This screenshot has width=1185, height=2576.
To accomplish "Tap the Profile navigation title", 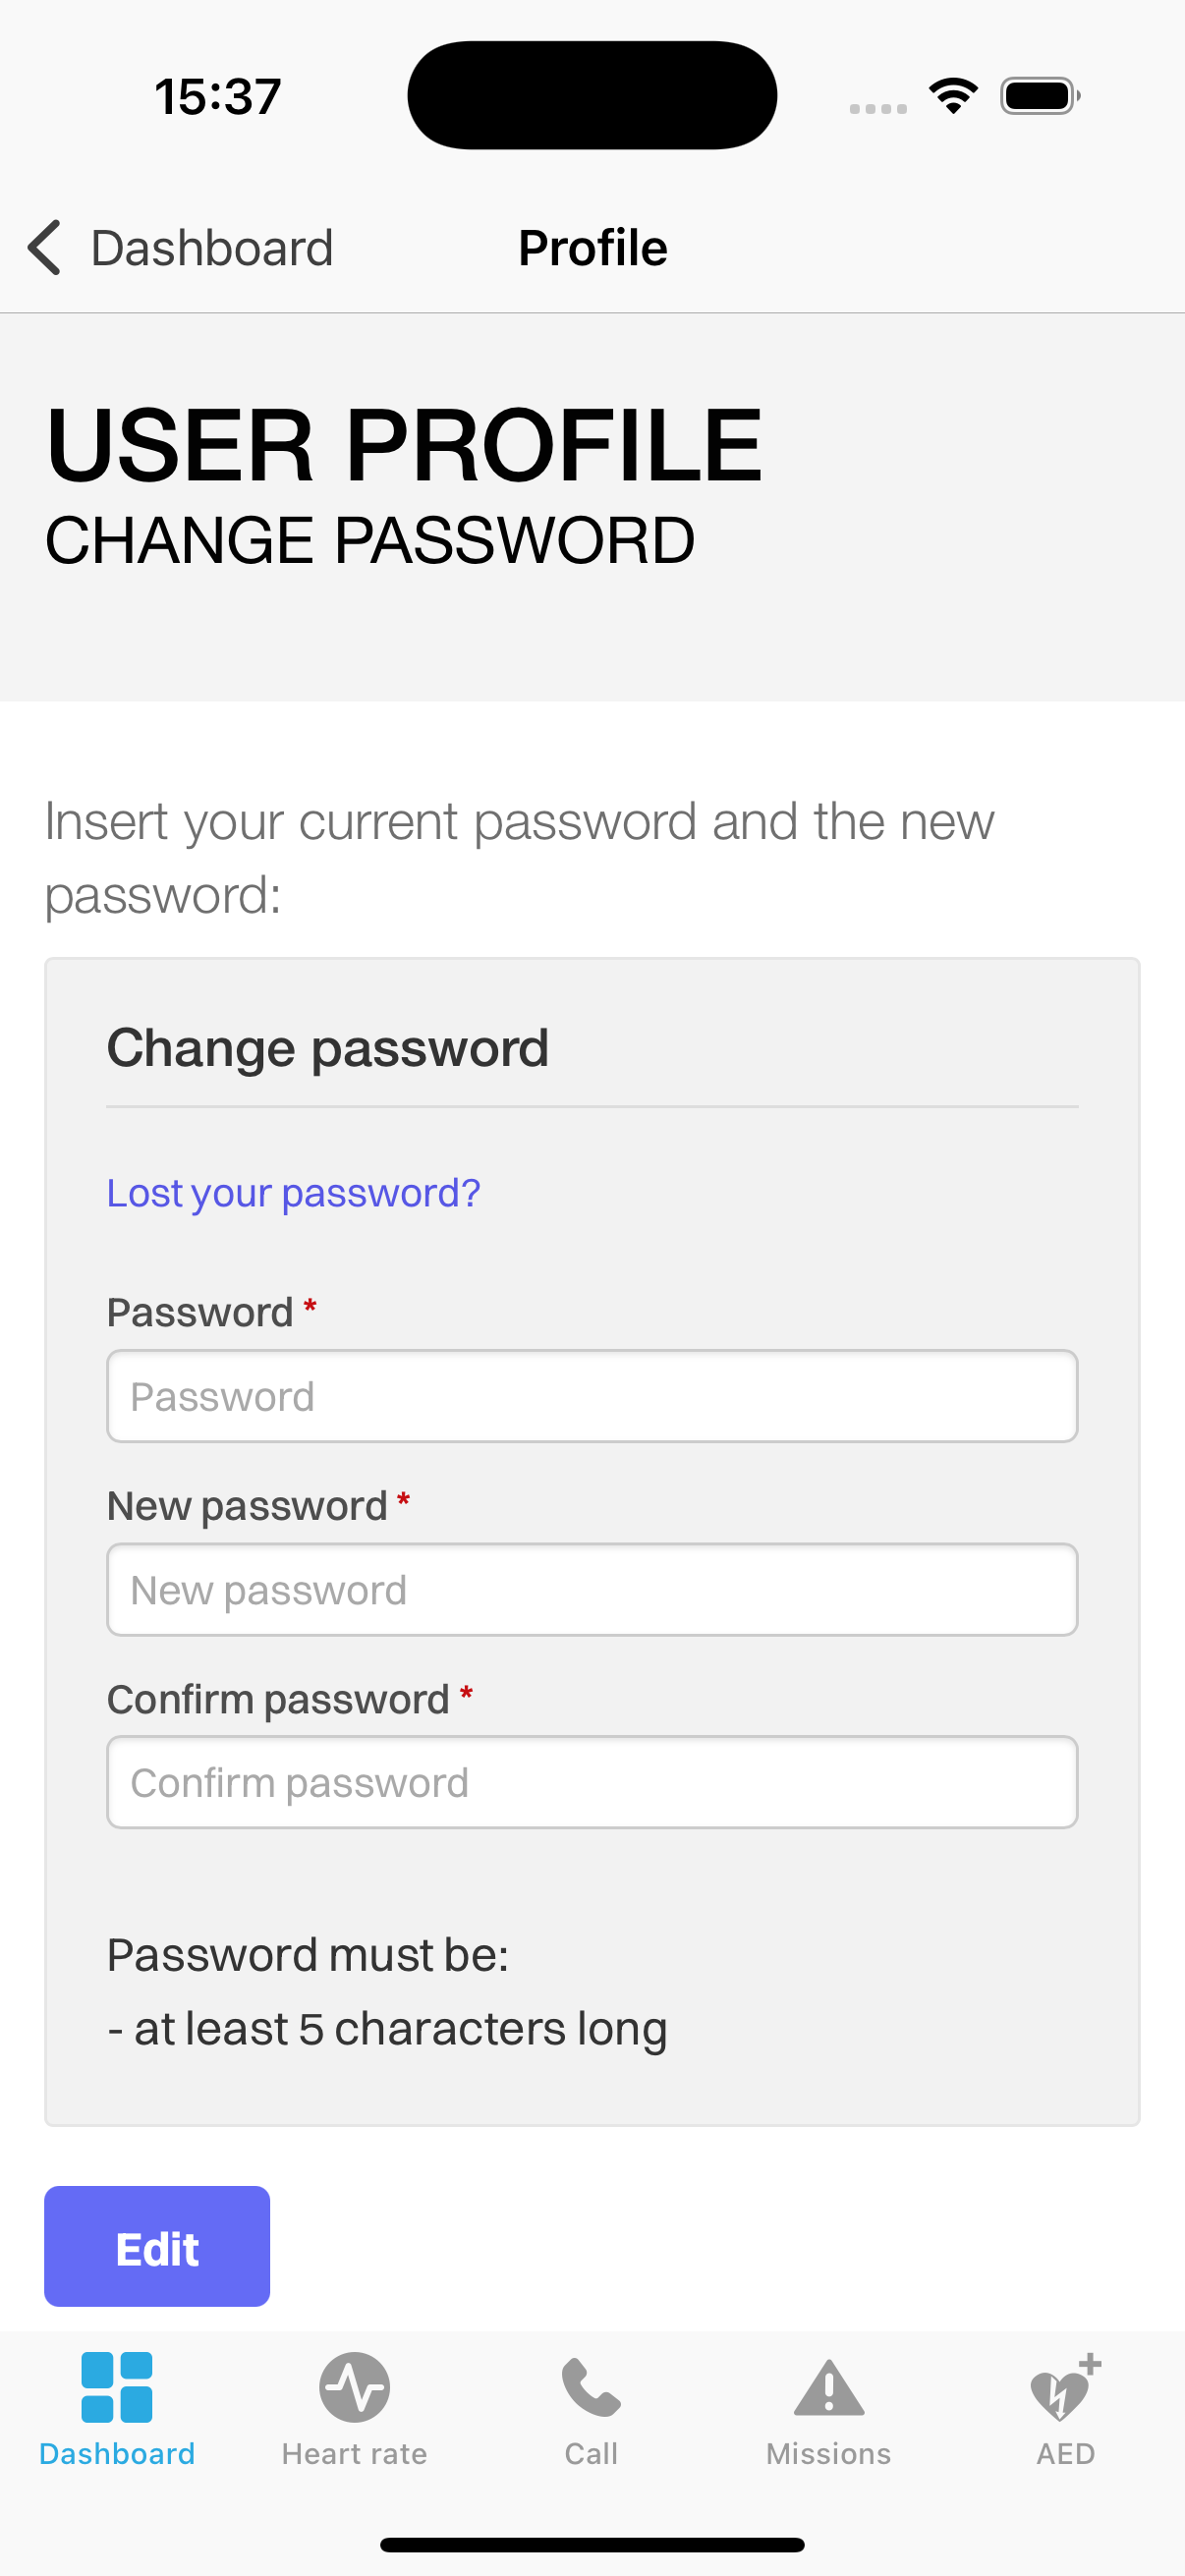I will (x=593, y=248).
